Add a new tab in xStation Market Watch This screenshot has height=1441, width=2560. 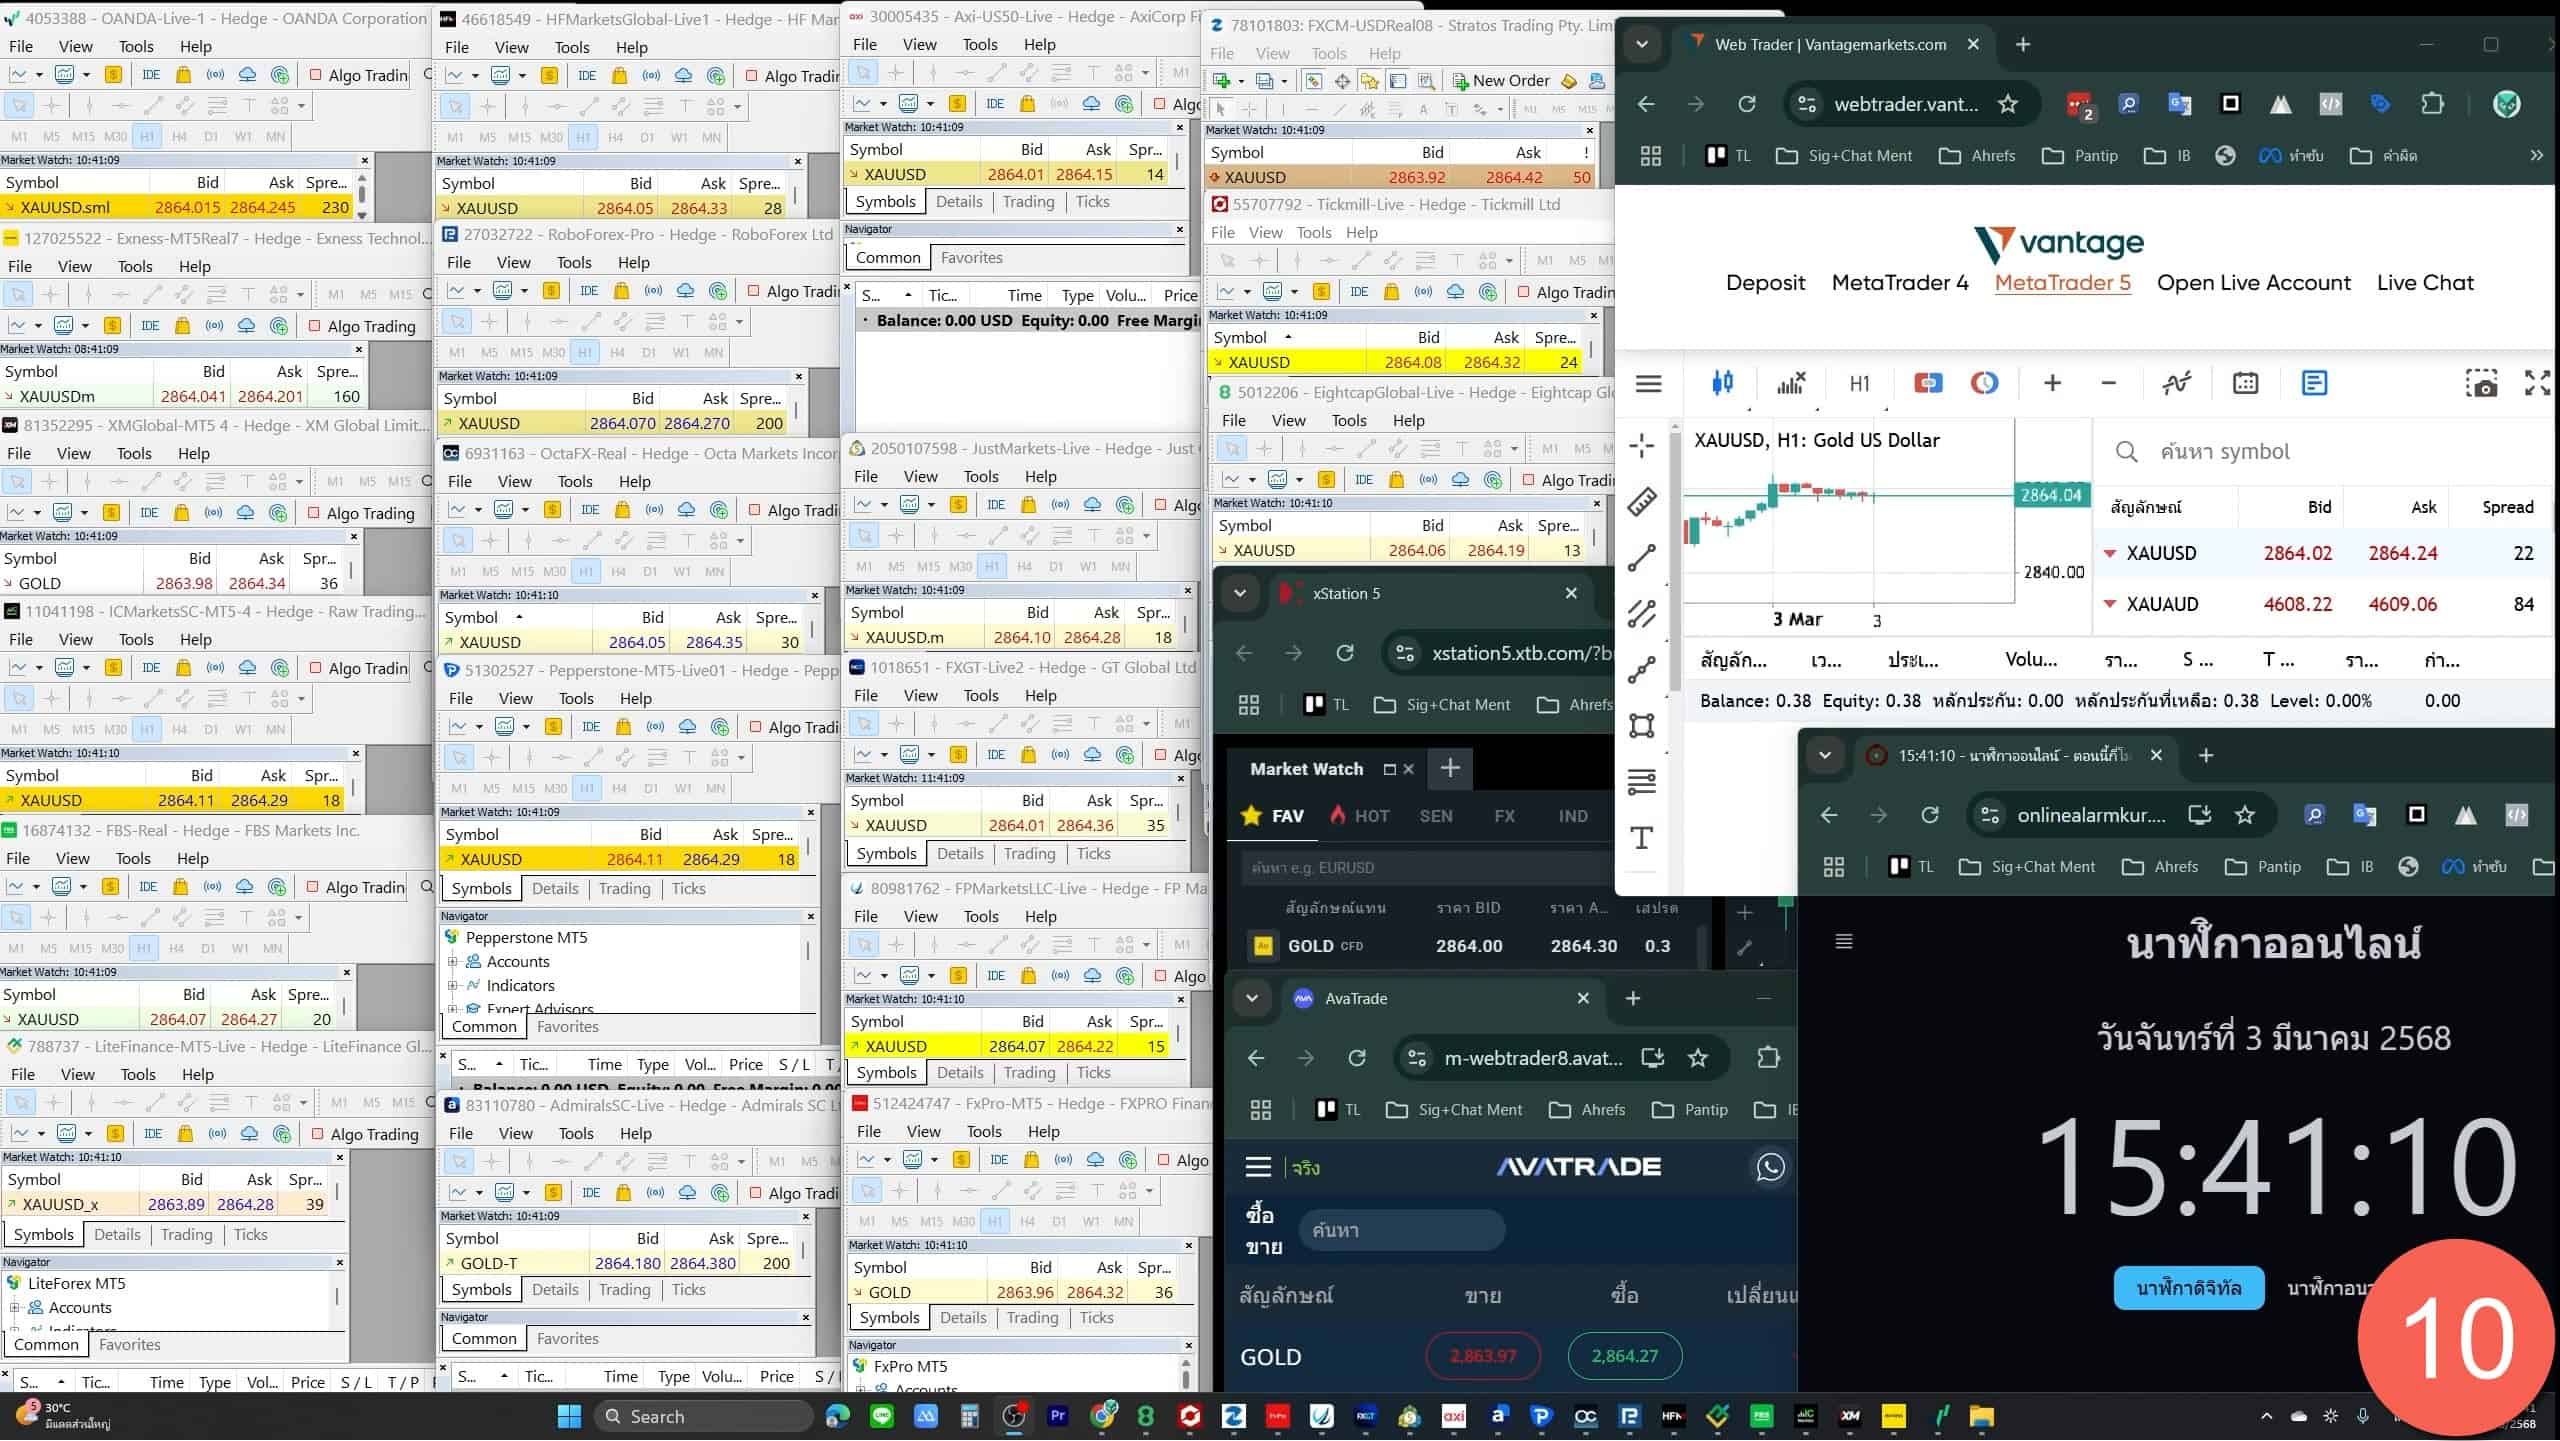point(1450,768)
